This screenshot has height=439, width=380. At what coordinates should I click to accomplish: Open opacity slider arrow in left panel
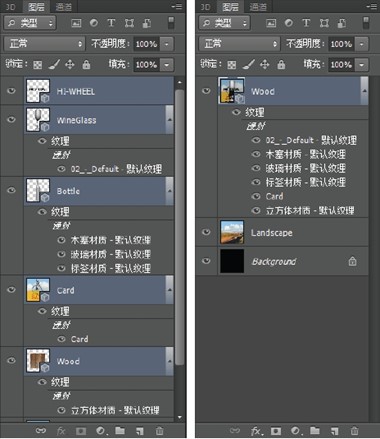[167, 44]
